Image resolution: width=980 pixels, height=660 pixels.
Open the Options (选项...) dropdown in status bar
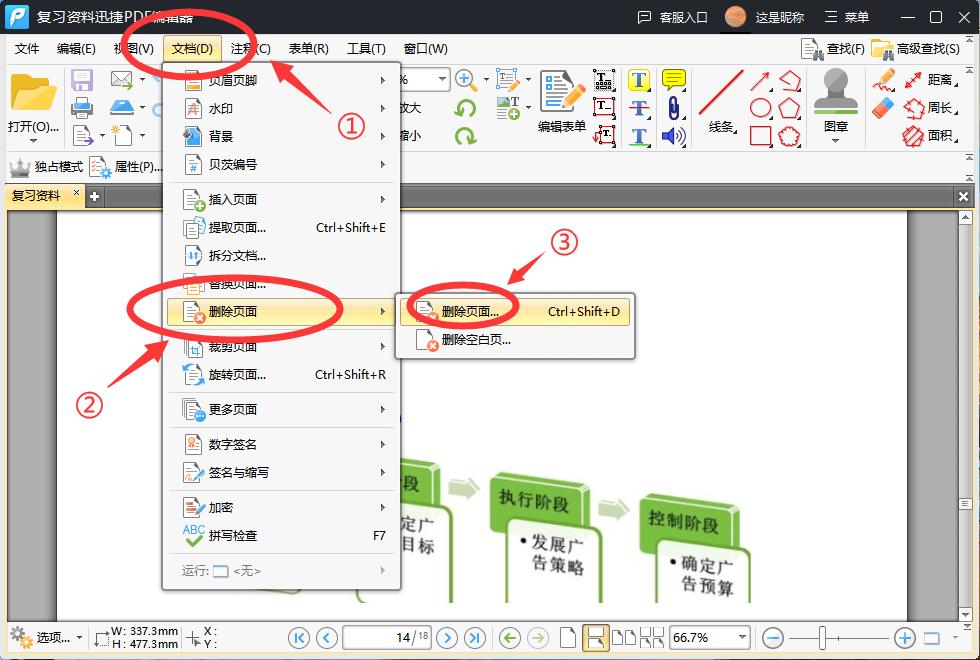46,638
